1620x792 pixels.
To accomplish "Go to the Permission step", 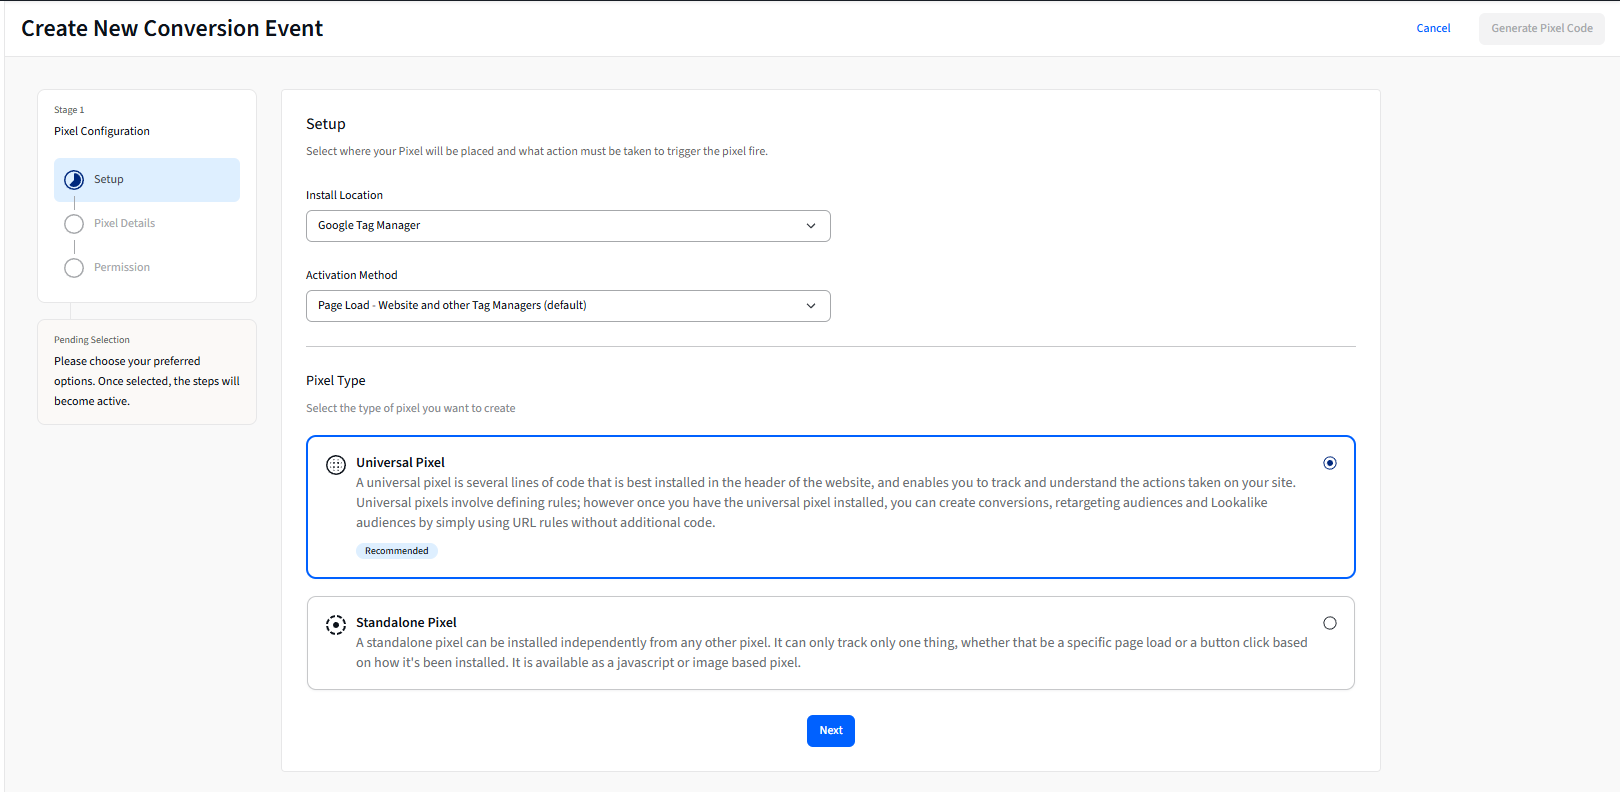I will 122,268.
